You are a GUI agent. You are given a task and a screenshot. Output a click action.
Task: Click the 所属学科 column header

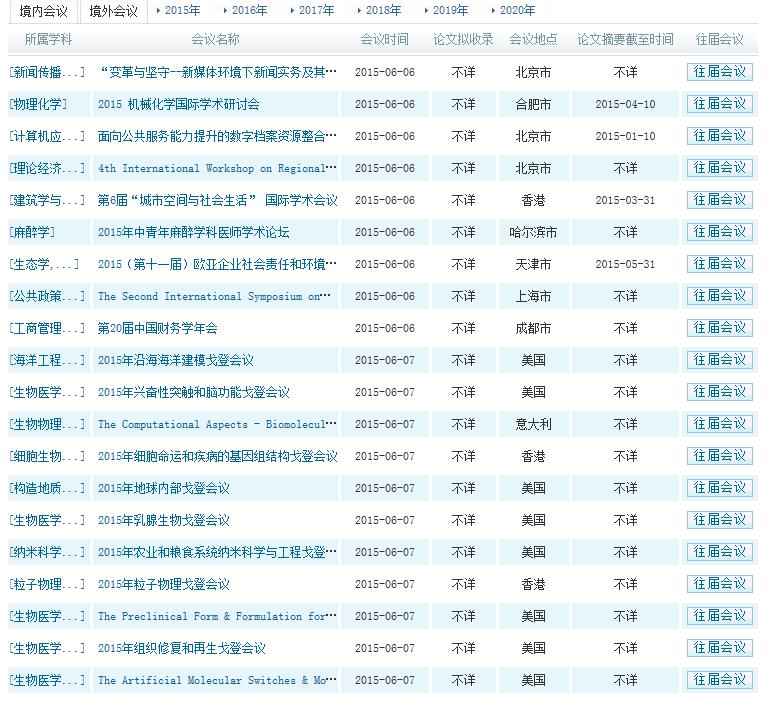tap(48, 39)
